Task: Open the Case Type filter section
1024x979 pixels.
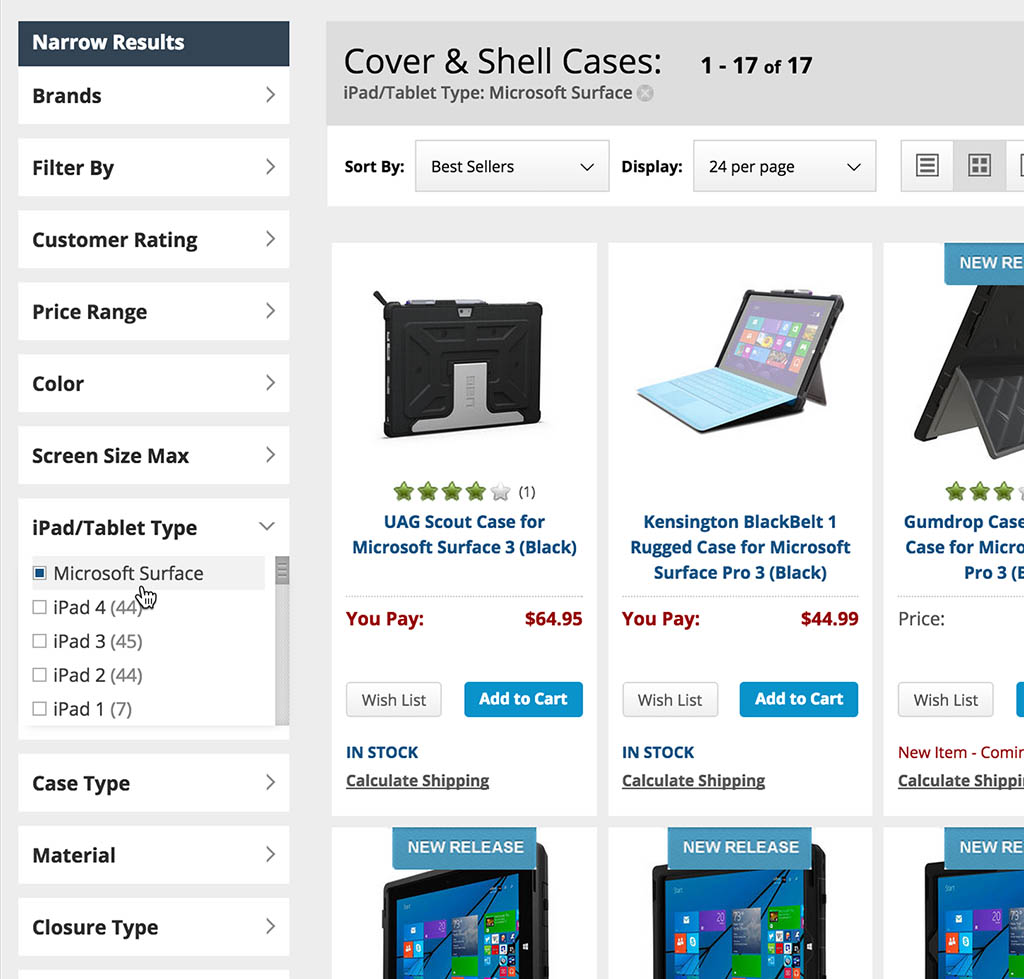Action: (153, 783)
